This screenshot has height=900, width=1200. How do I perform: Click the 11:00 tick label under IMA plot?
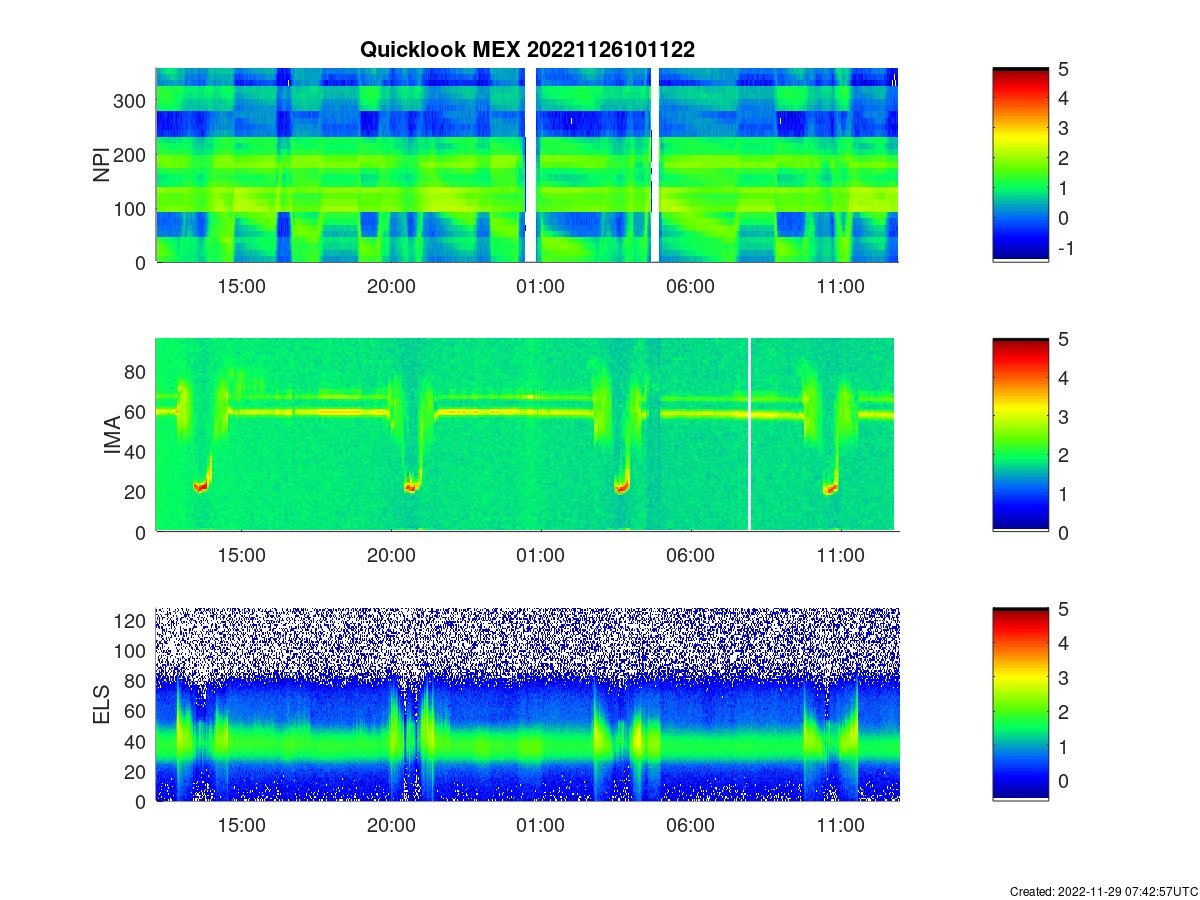pos(840,556)
